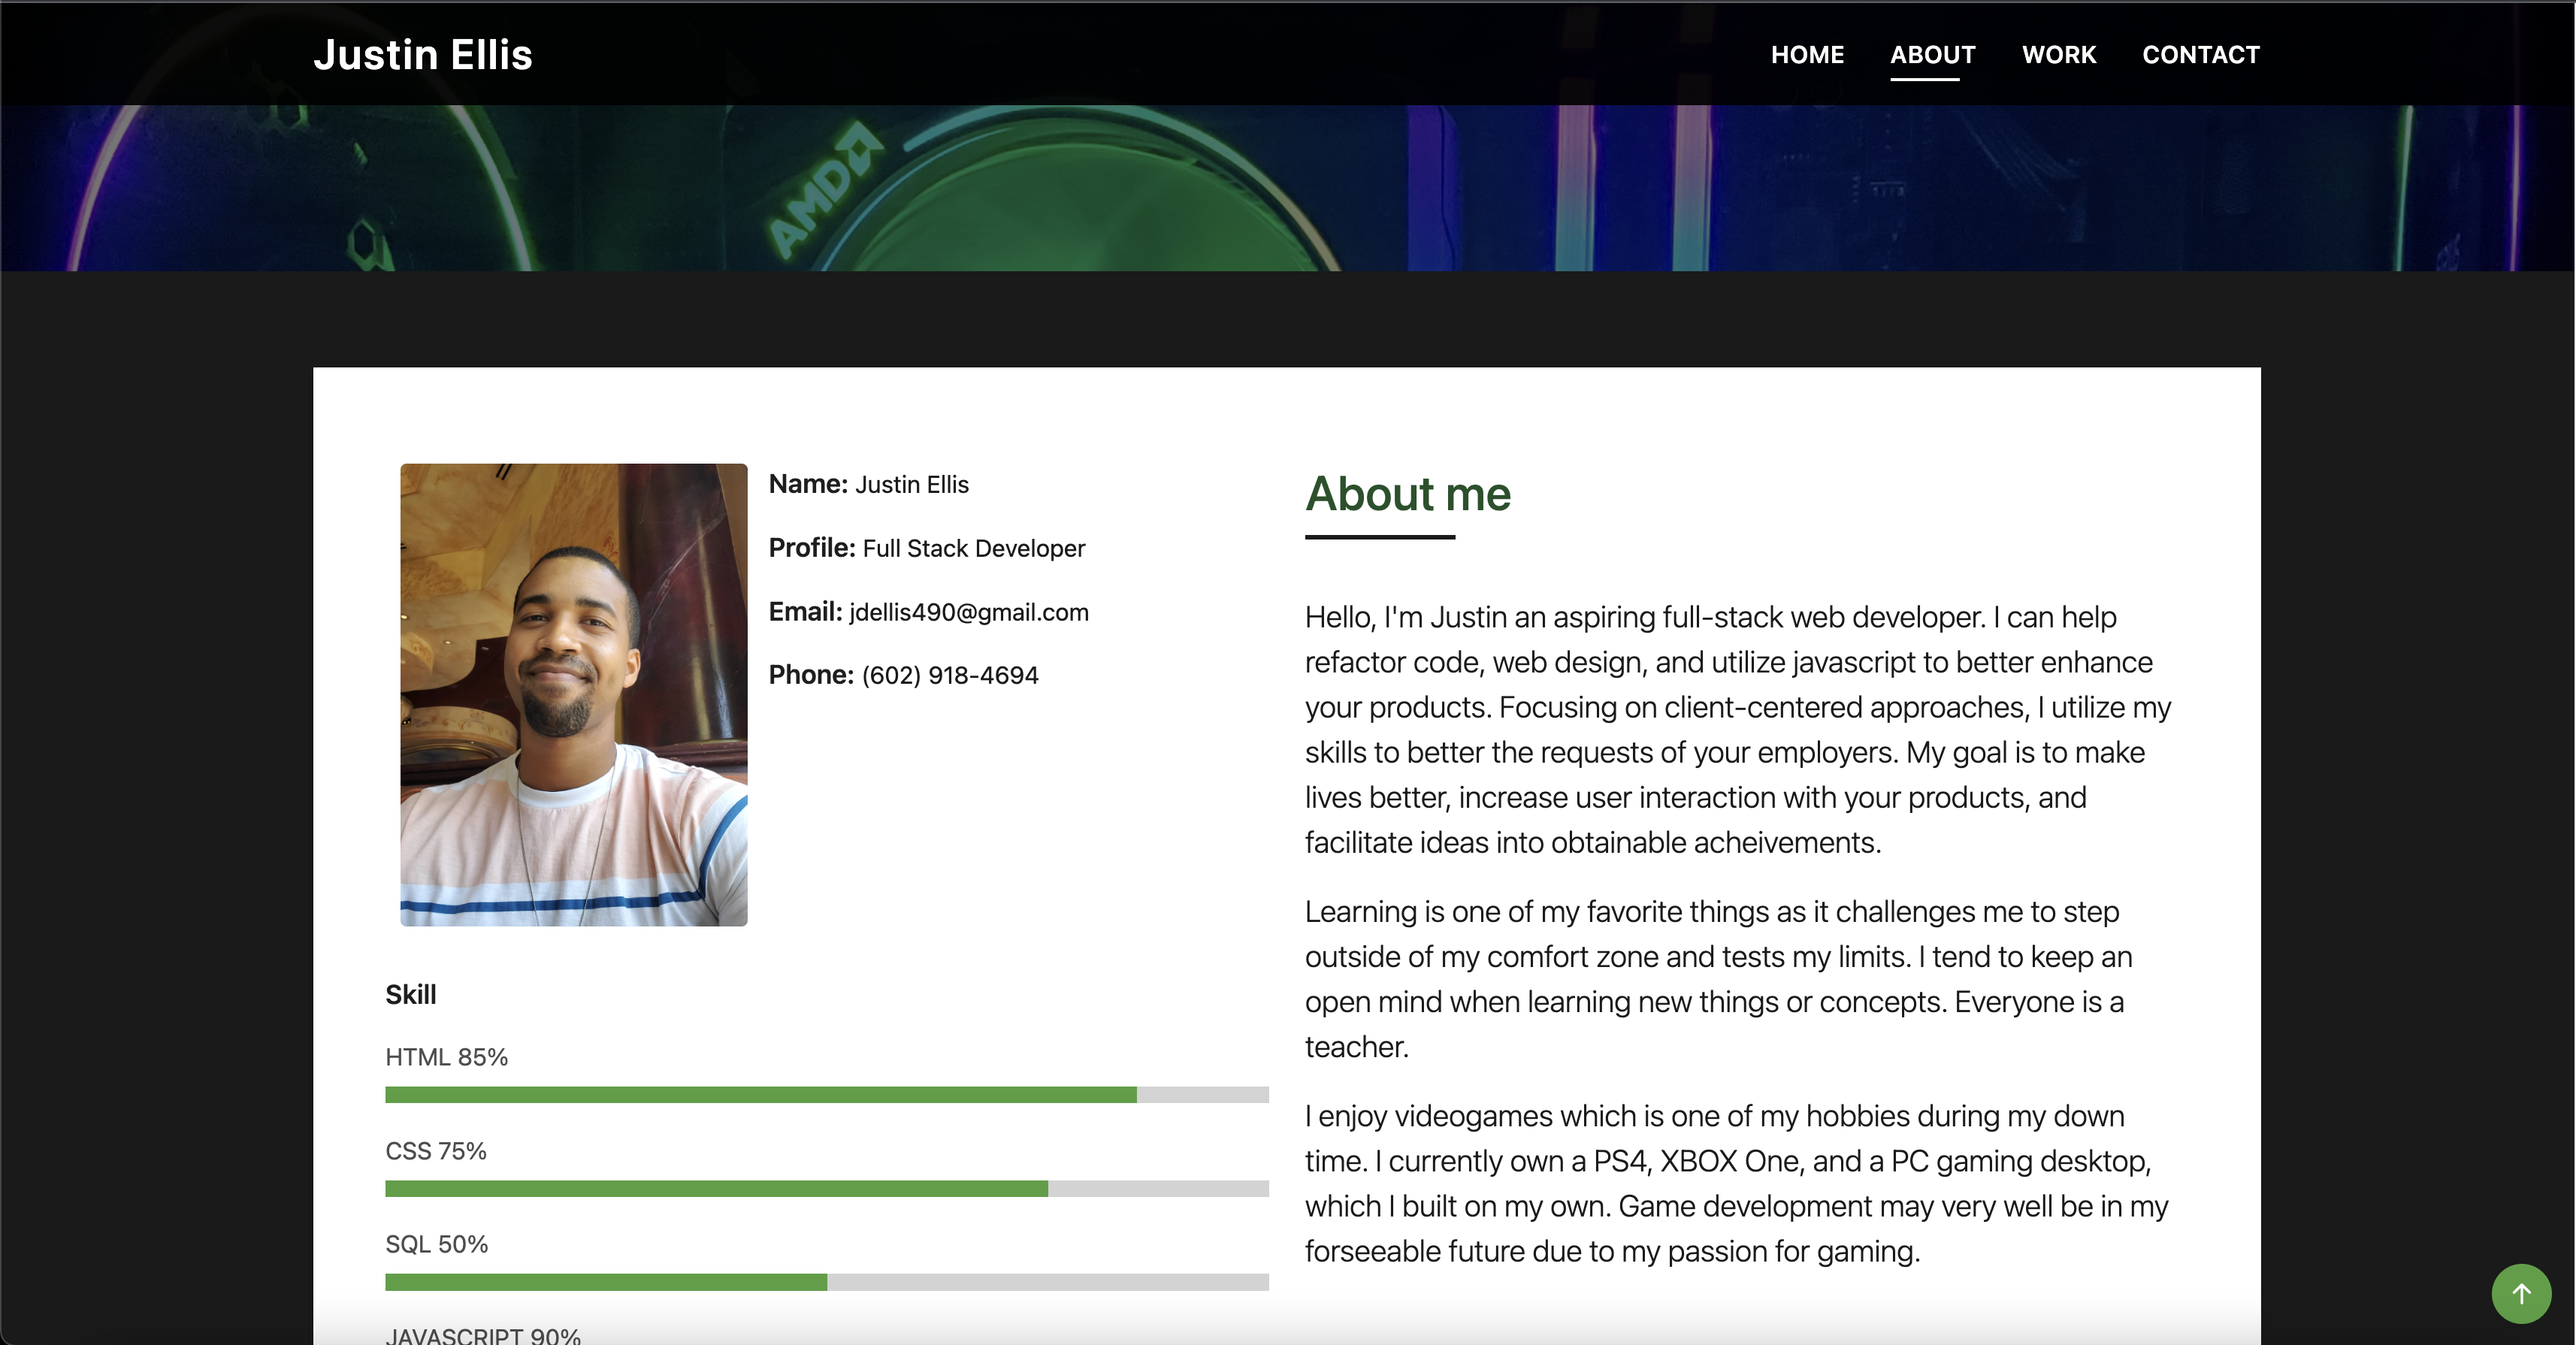Open the HOME navigation item
The width and height of the screenshot is (2576, 1345).
1807,54
